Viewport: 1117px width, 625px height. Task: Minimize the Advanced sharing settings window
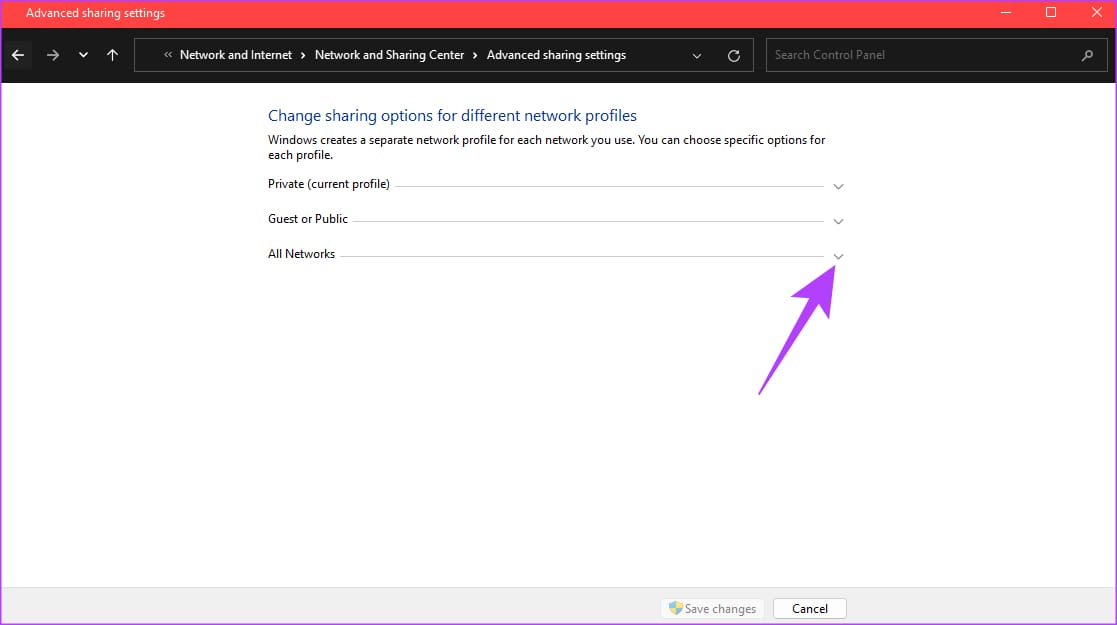coord(1006,13)
